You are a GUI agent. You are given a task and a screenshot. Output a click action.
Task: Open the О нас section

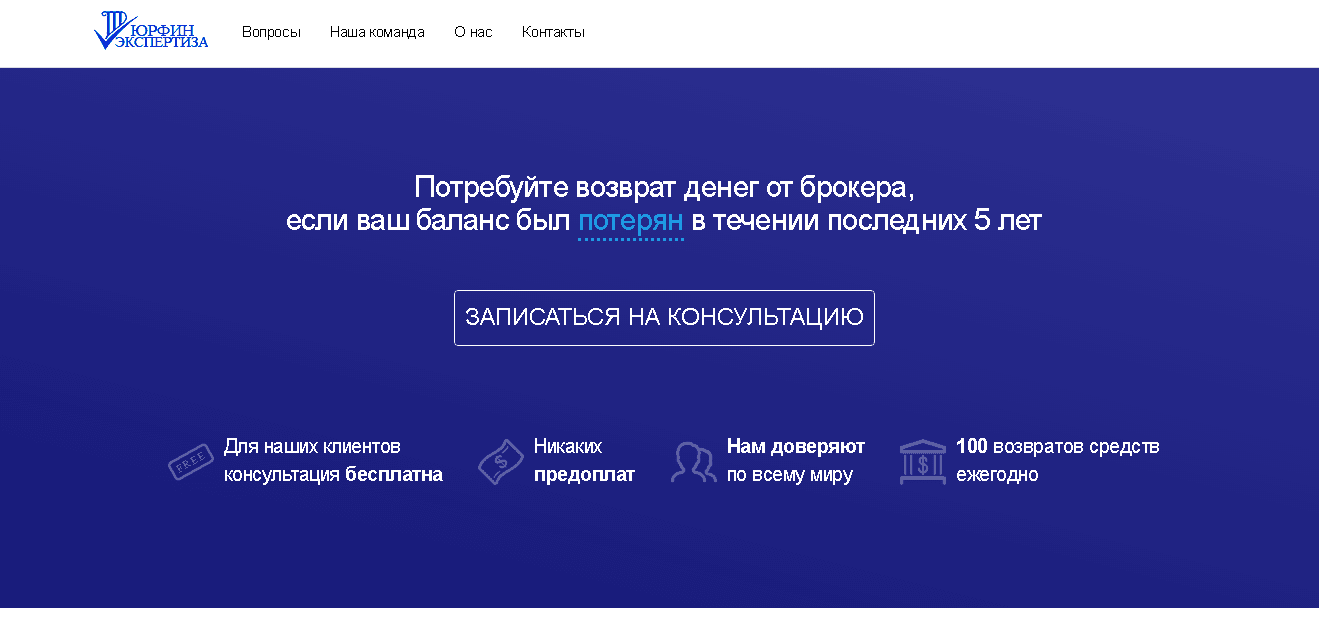(x=473, y=32)
